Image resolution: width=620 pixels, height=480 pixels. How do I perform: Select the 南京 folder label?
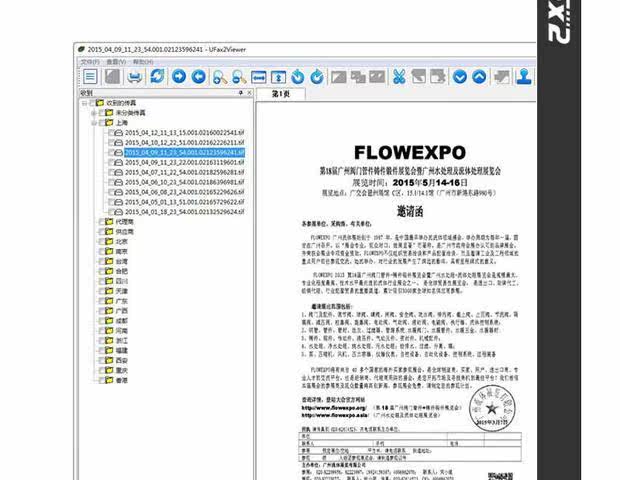point(122,251)
